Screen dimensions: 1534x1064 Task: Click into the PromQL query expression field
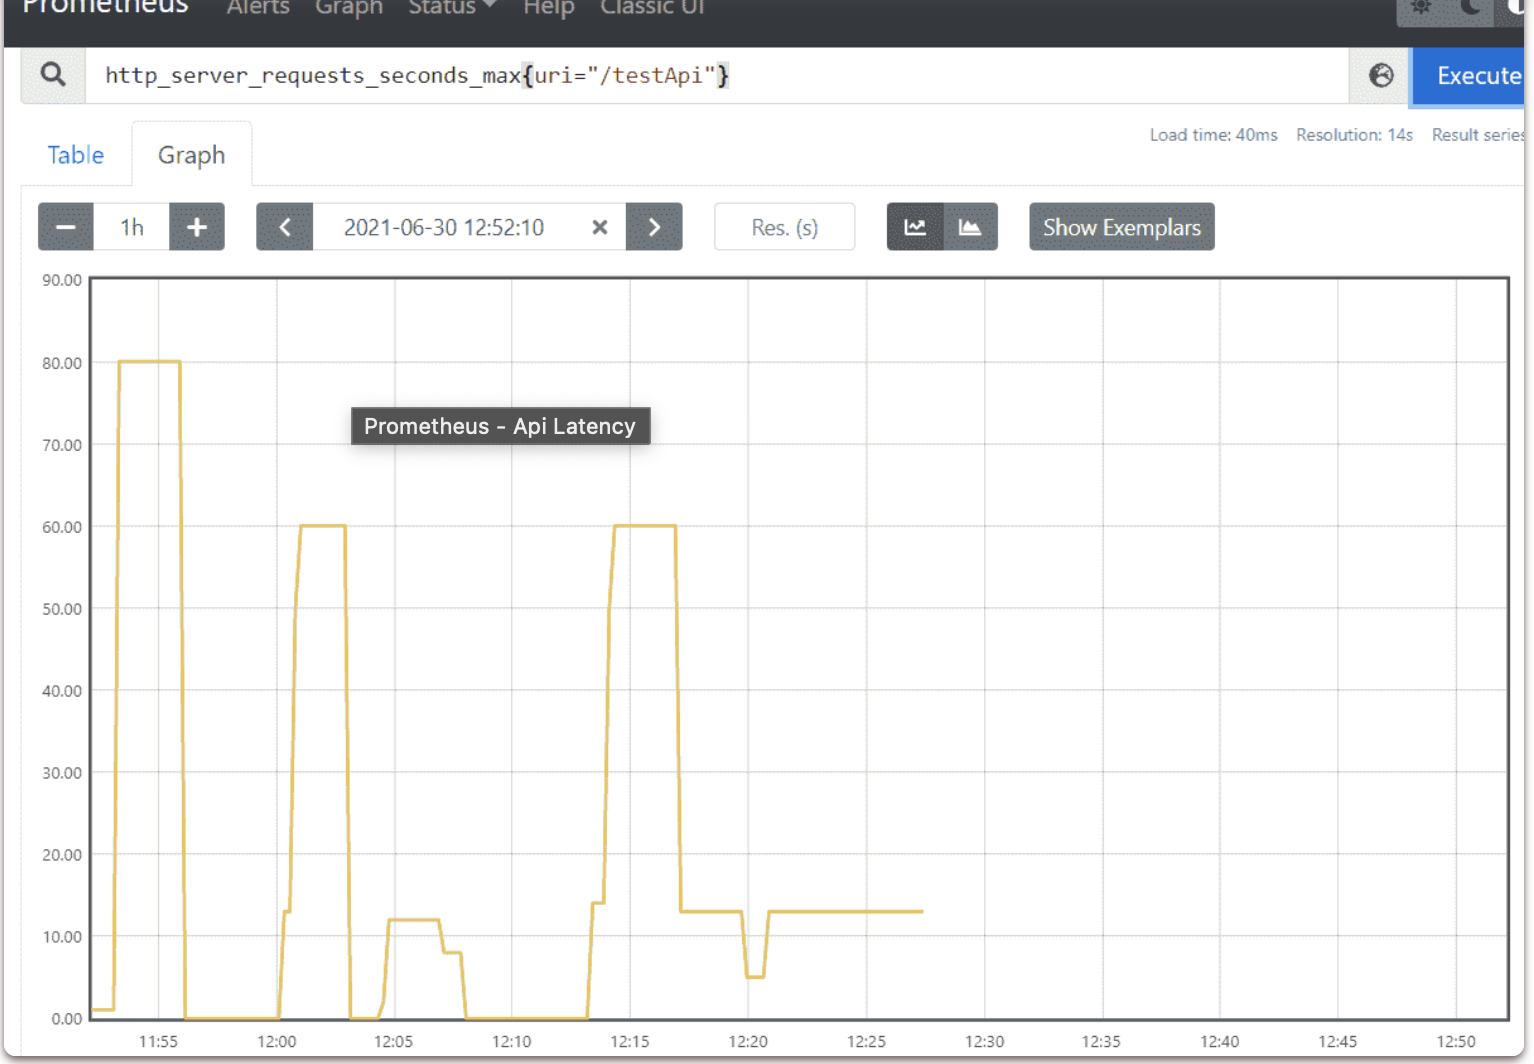pyautogui.click(x=700, y=75)
